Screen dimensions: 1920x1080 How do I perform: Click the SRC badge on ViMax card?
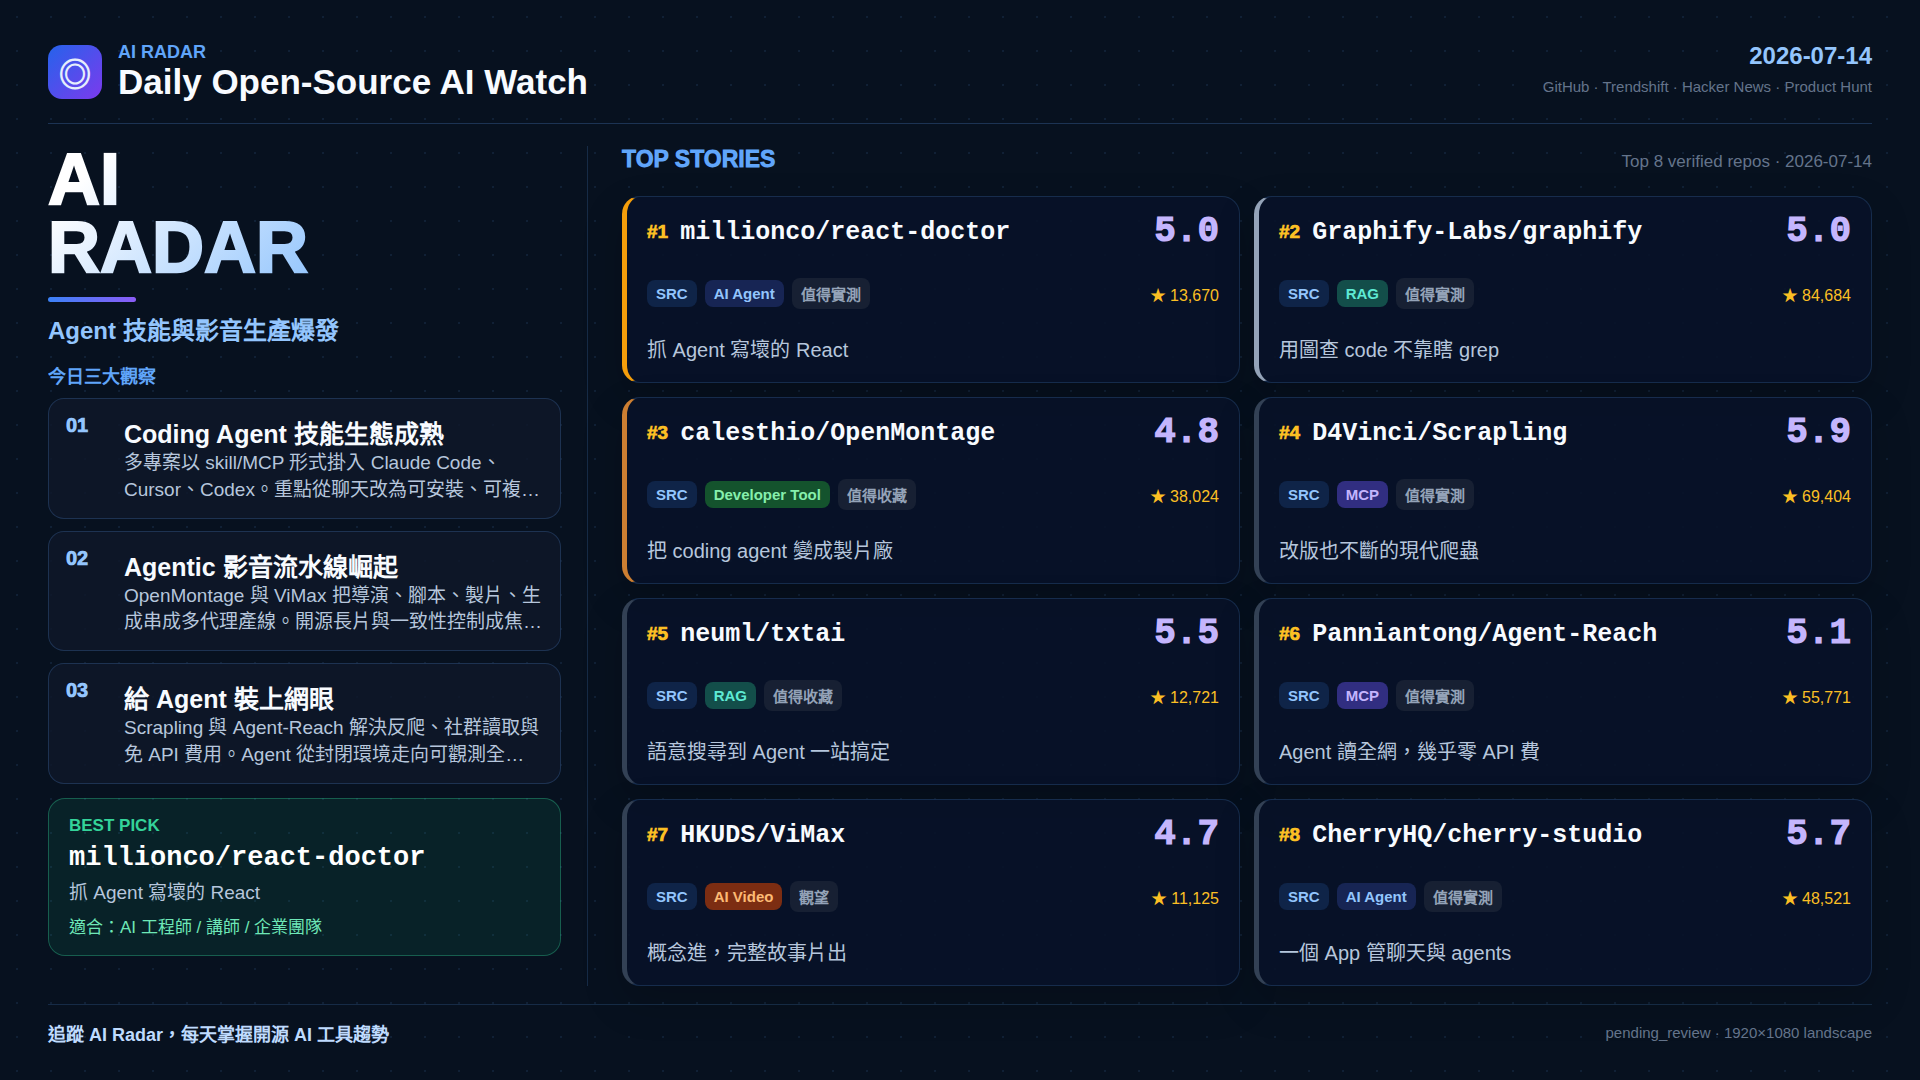[x=672, y=897]
